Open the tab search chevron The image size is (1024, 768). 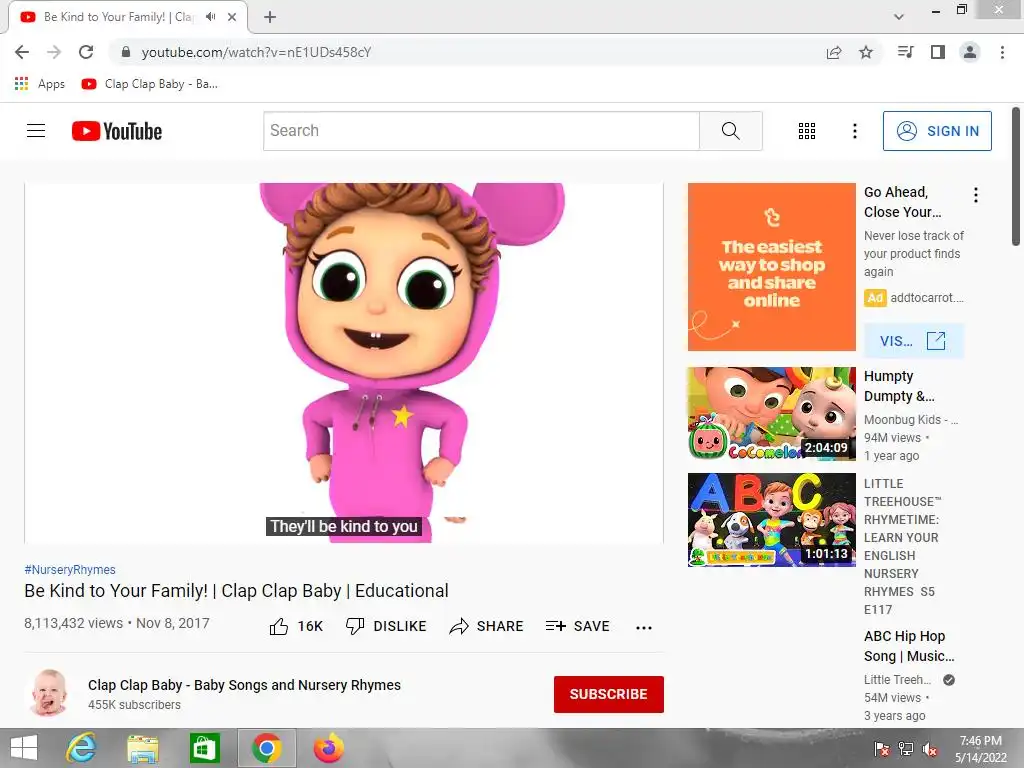[x=899, y=17]
